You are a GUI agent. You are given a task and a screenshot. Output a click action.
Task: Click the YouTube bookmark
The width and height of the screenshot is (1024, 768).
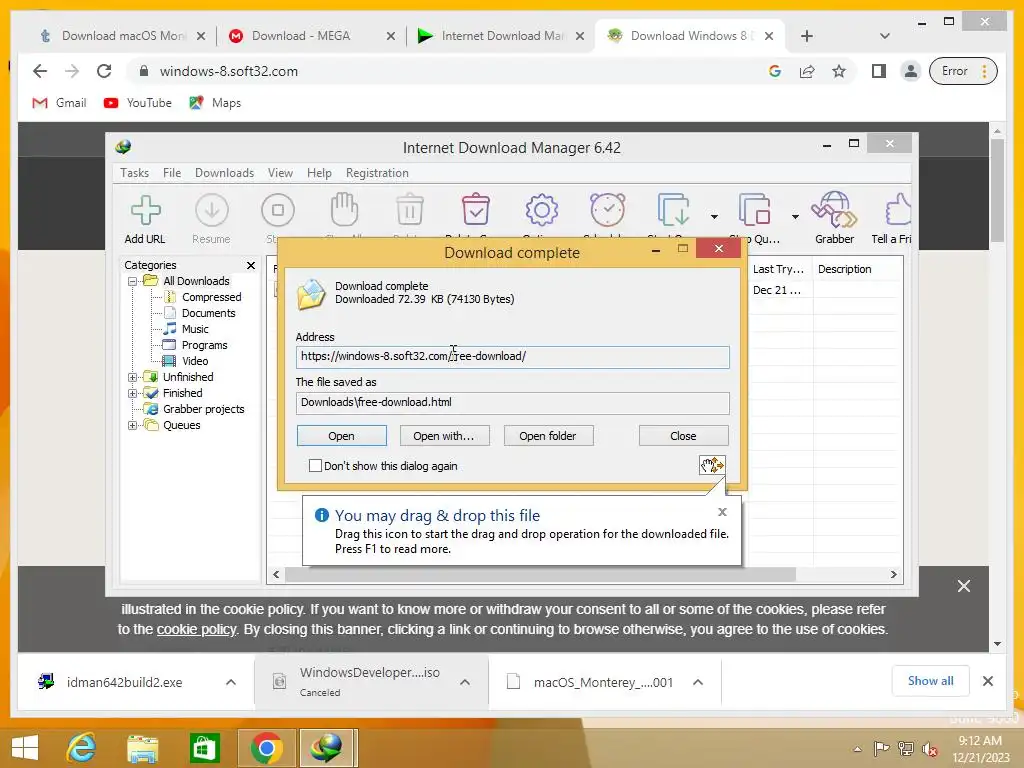(138, 103)
